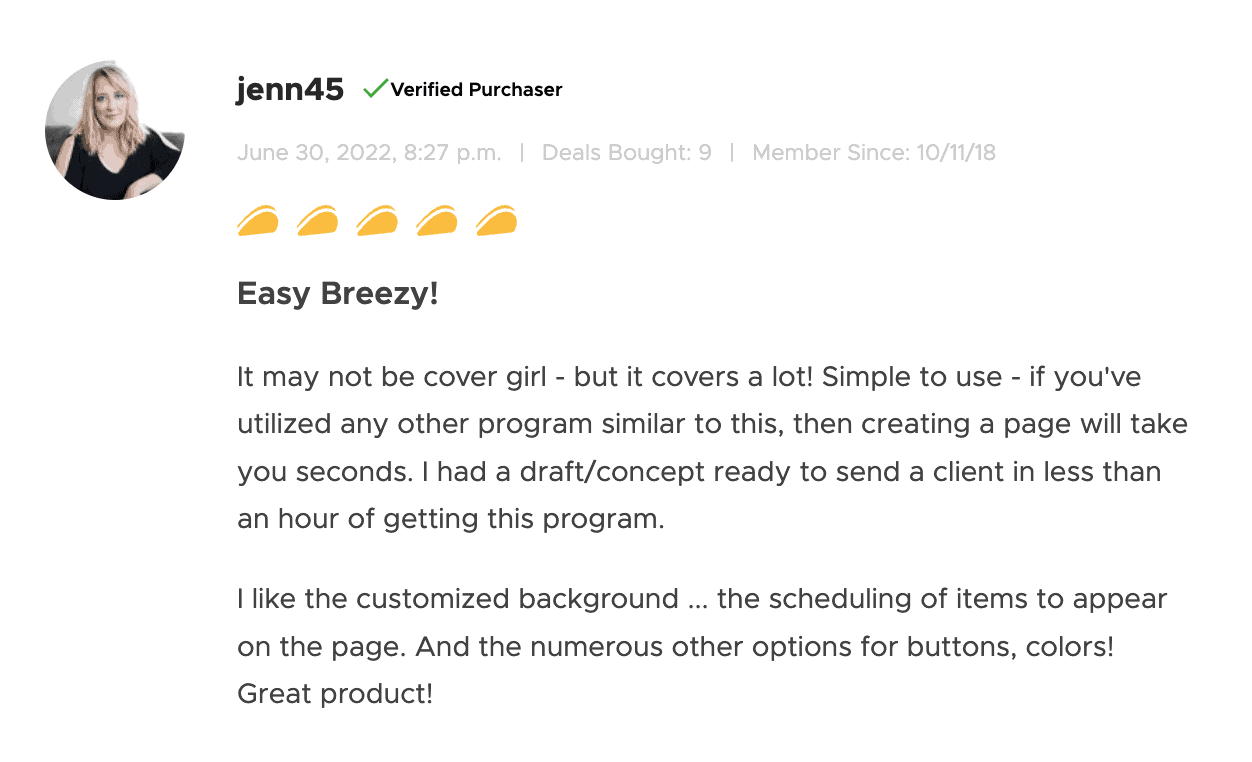Click the June 30, 2022 review timestamp
This screenshot has height=762, width=1252.
[369, 153]
